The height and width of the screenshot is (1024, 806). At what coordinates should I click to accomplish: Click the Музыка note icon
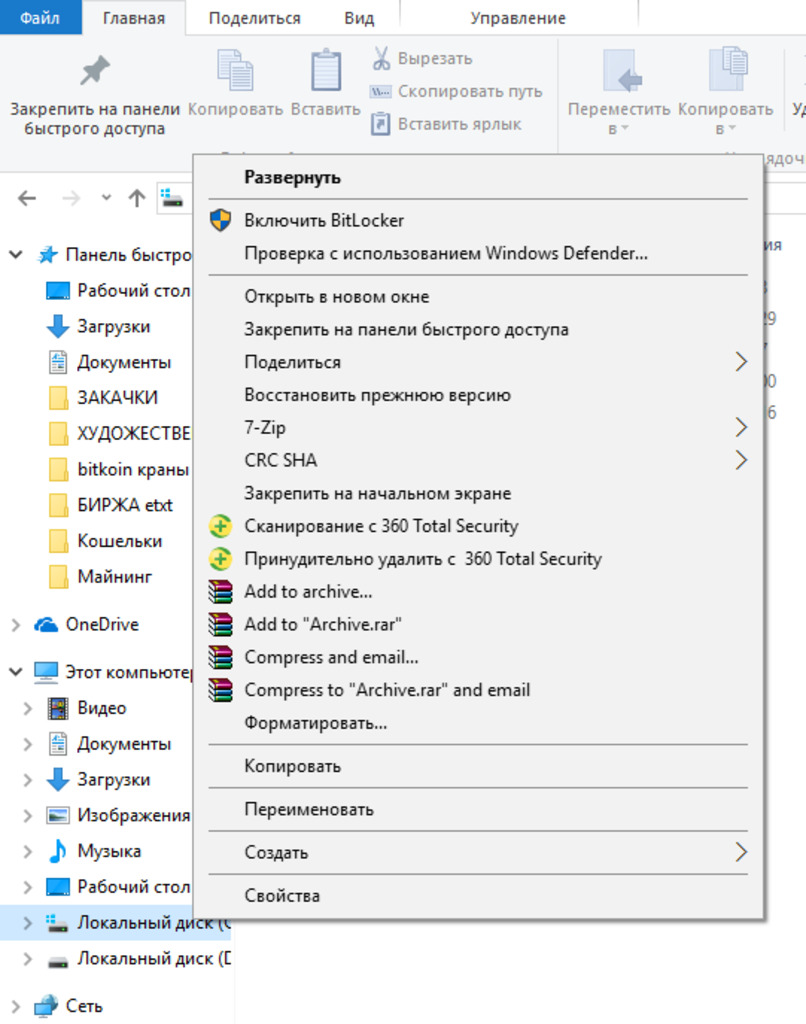pos(57,851)
